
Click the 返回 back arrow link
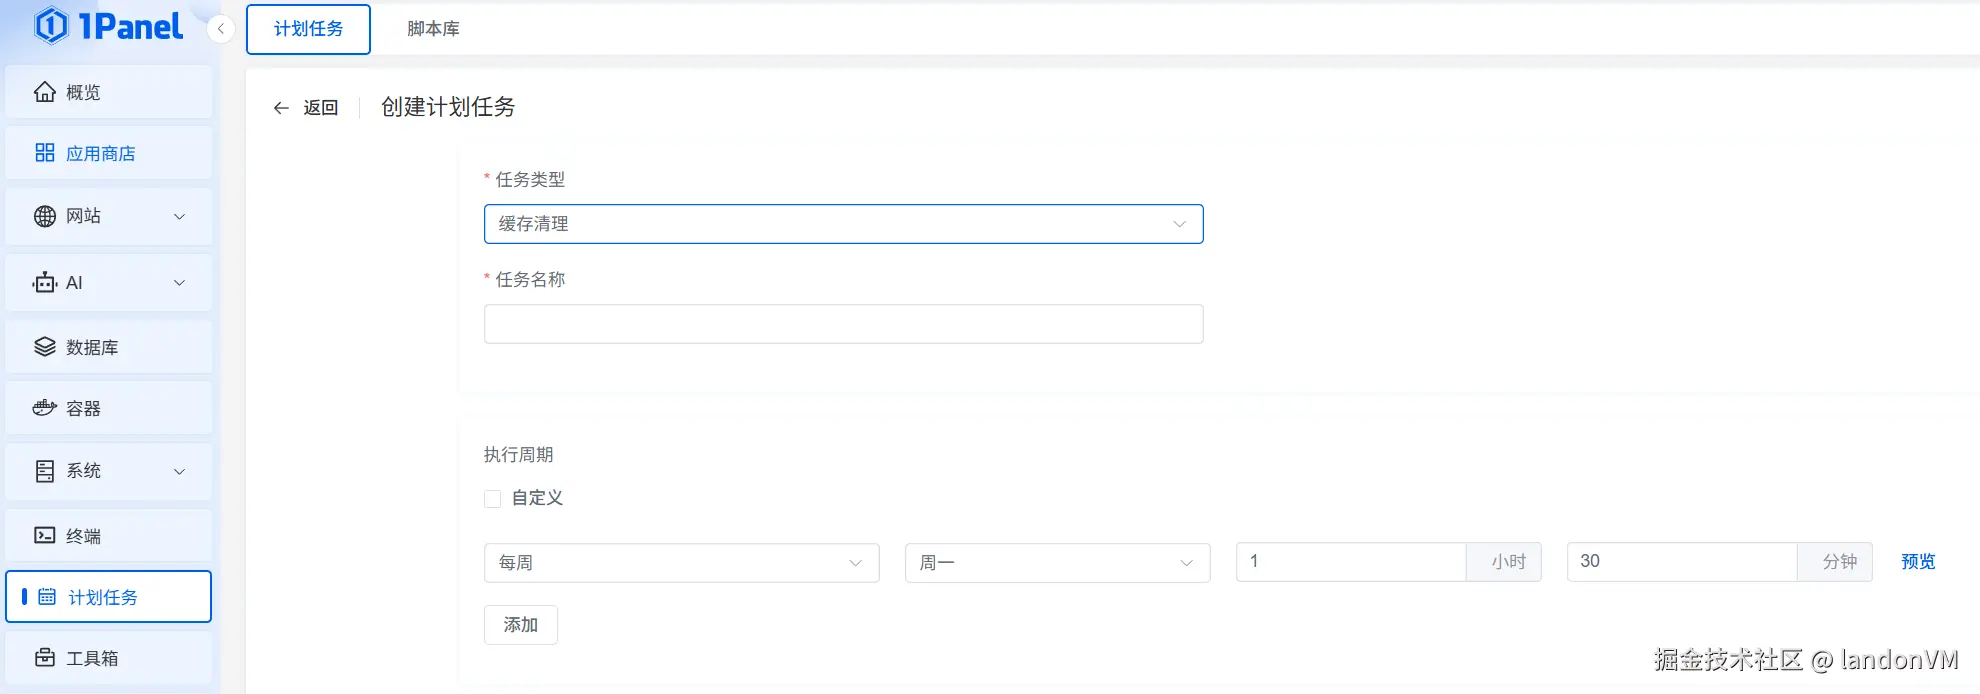[306, 108]
